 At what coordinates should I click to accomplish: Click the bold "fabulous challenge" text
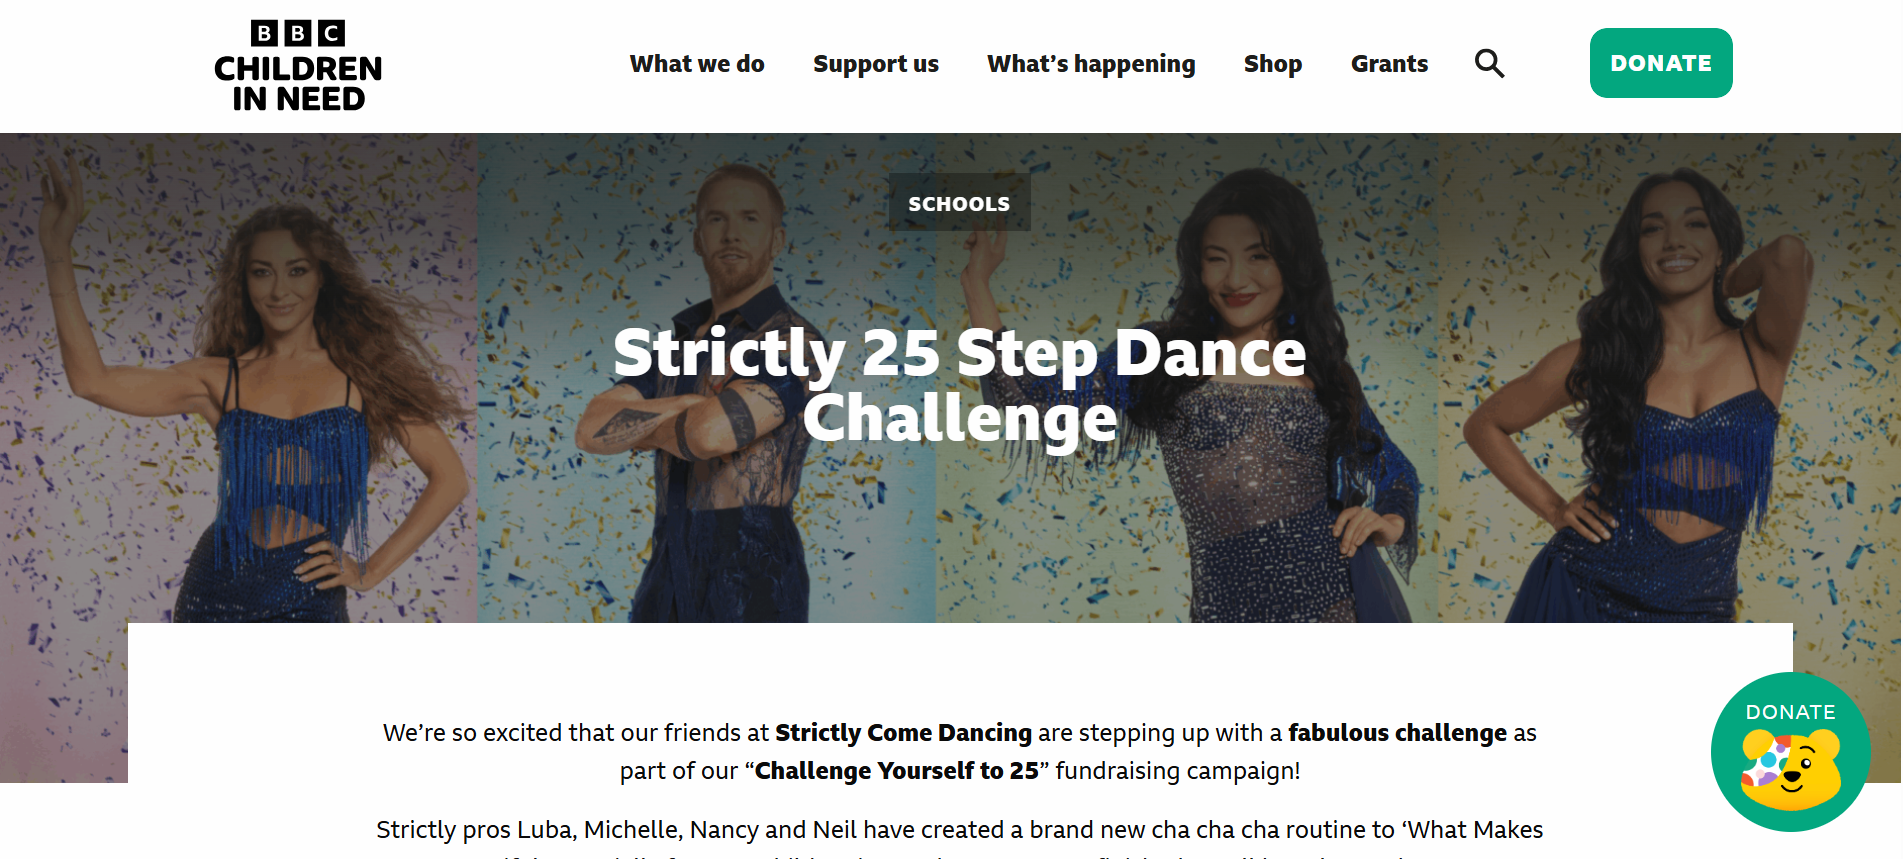[1397, 733]
